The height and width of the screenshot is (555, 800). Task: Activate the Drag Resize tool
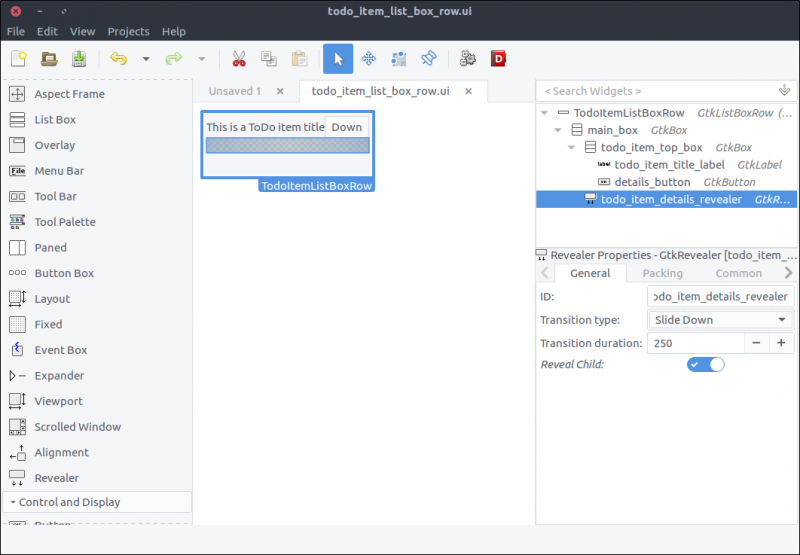tap(368, 59)
